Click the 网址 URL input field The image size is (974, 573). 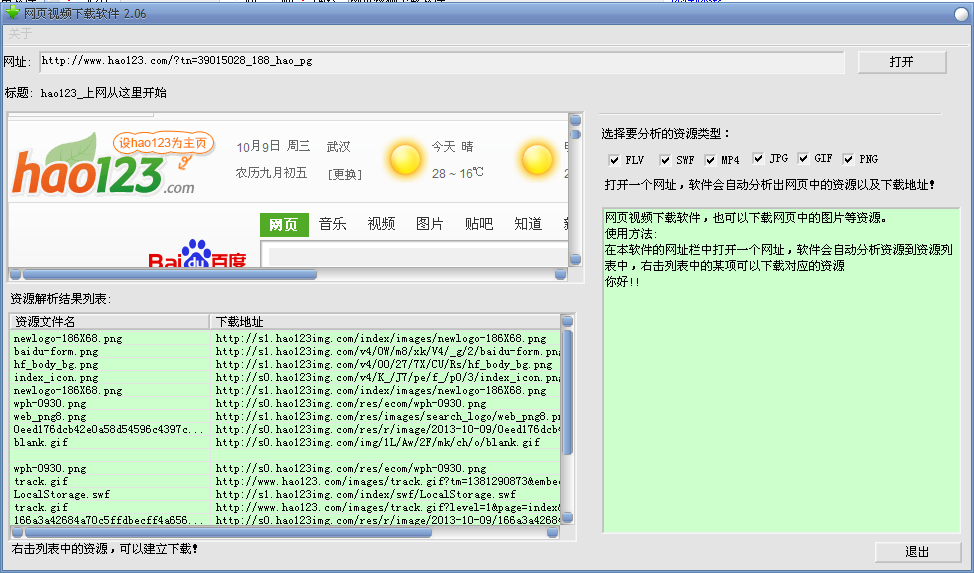(x=442, y=62)
